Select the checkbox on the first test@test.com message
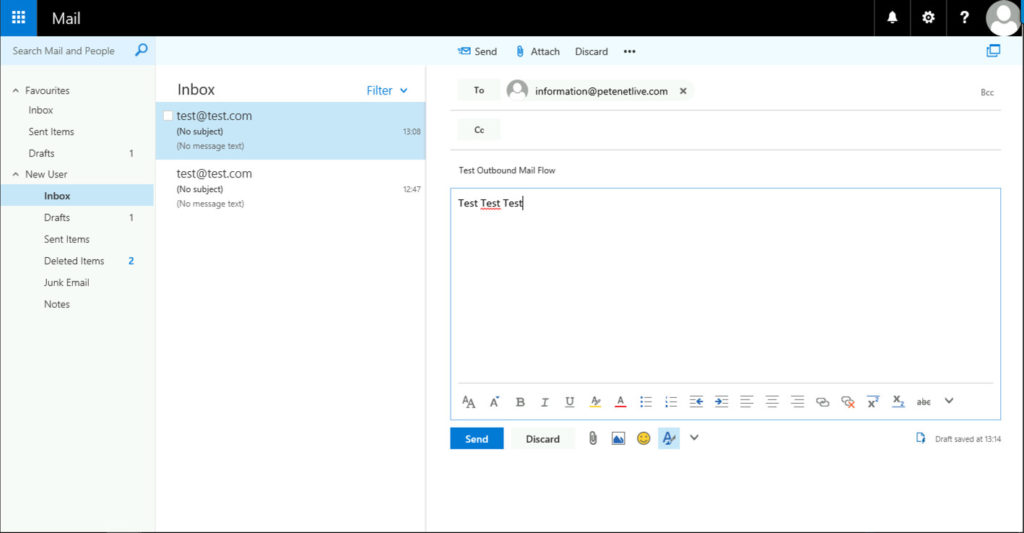The width and height of the screenshot is (1024, 533). click(x=168, y=116)
